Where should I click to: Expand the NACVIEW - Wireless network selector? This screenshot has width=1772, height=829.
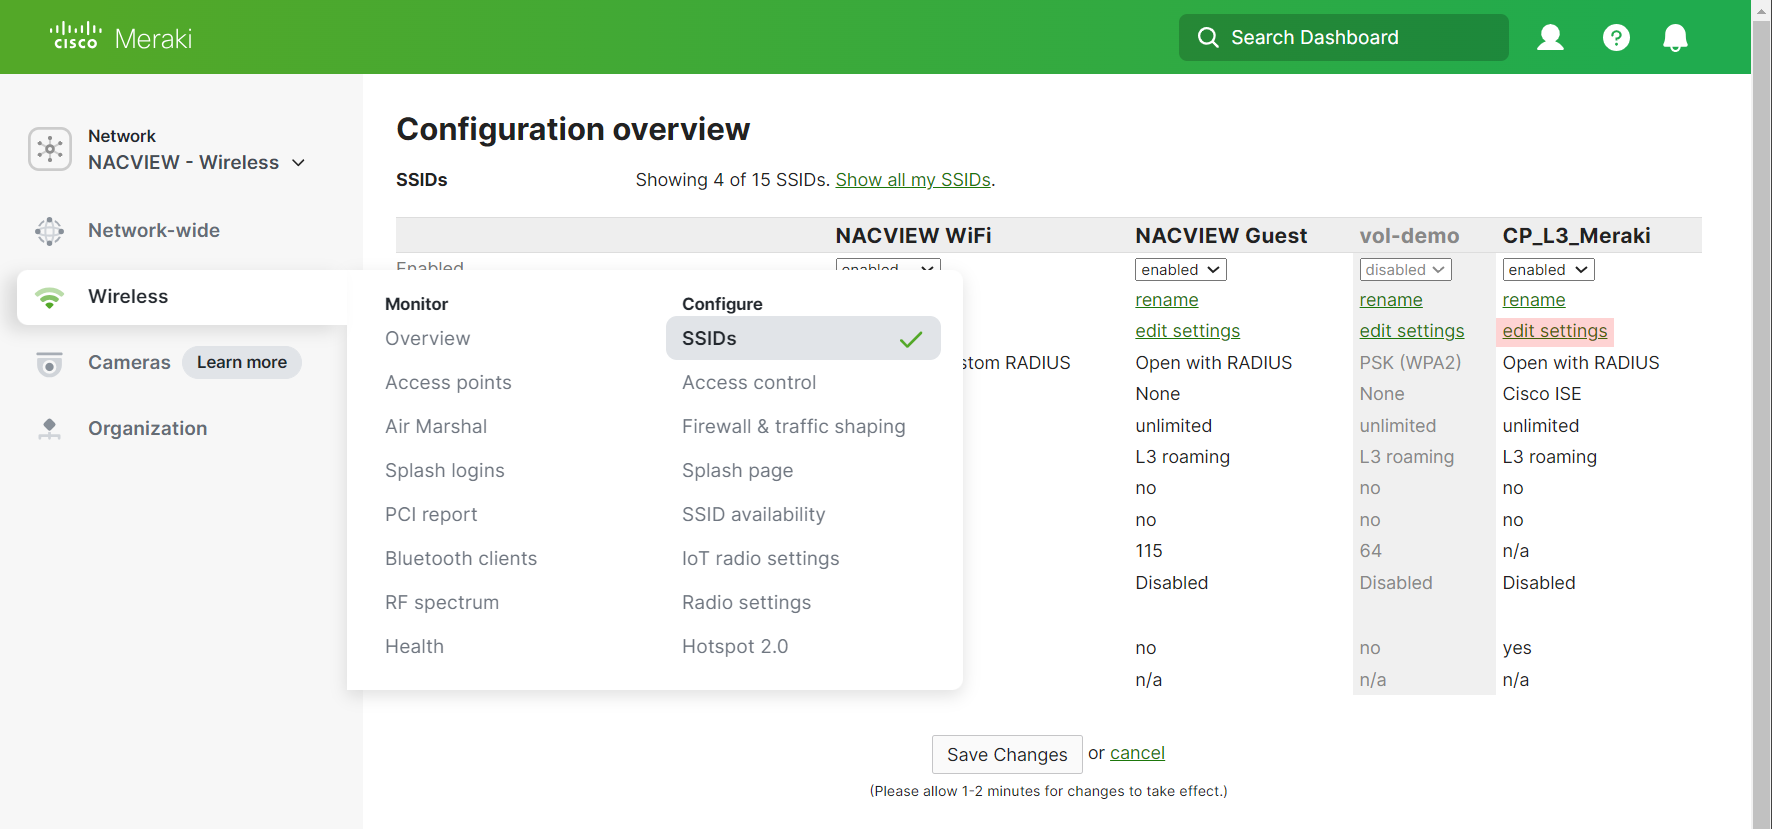(x=197, y=162)
